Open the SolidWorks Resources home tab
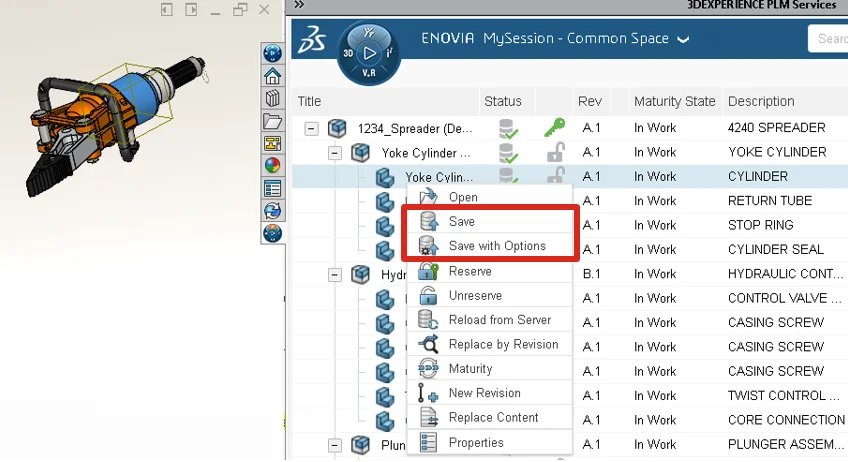This screenshot has height=462, width=848. [273, 76]
